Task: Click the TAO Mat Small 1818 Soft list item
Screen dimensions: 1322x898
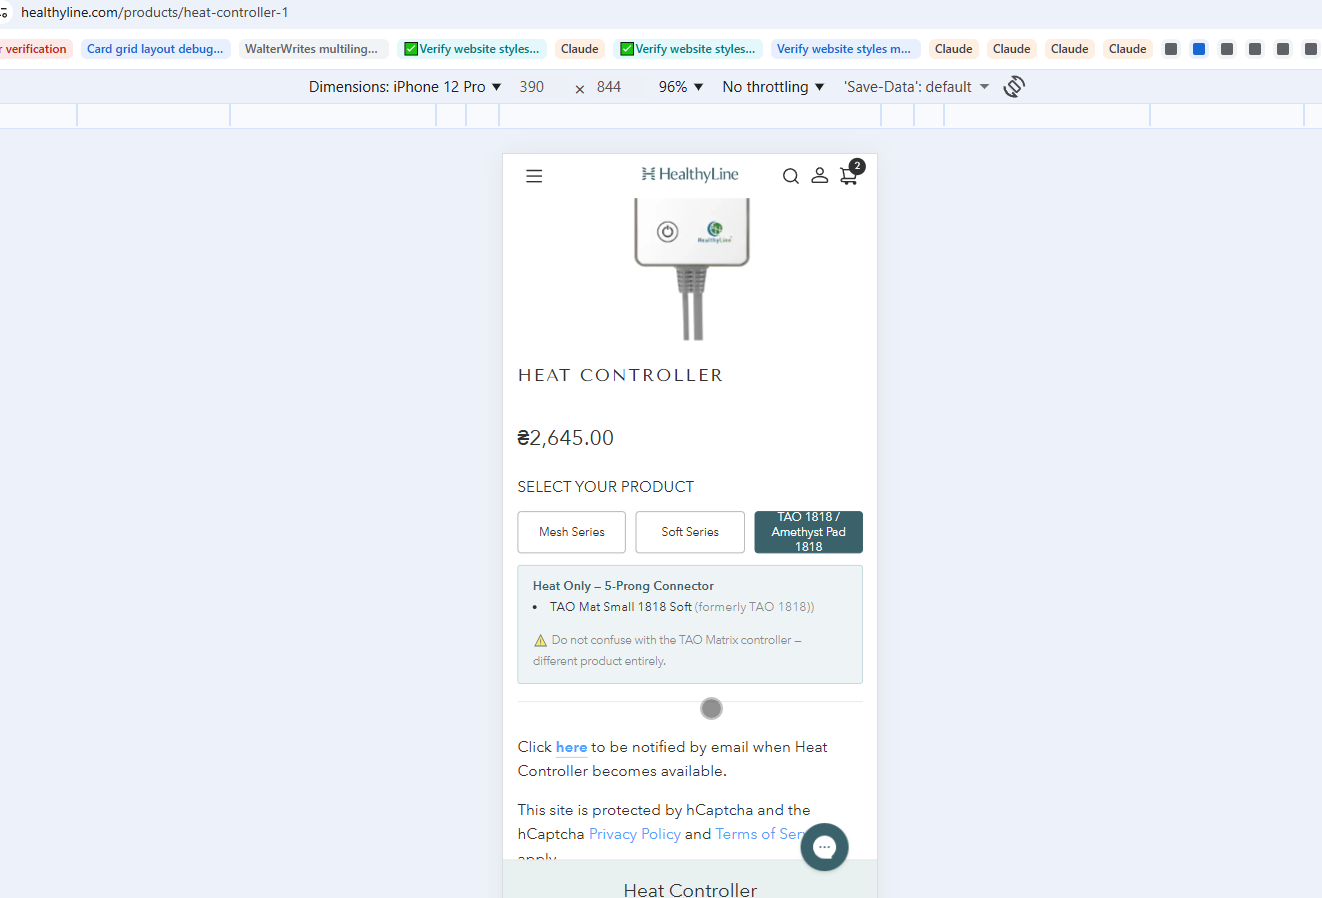Action: point(682,607)
